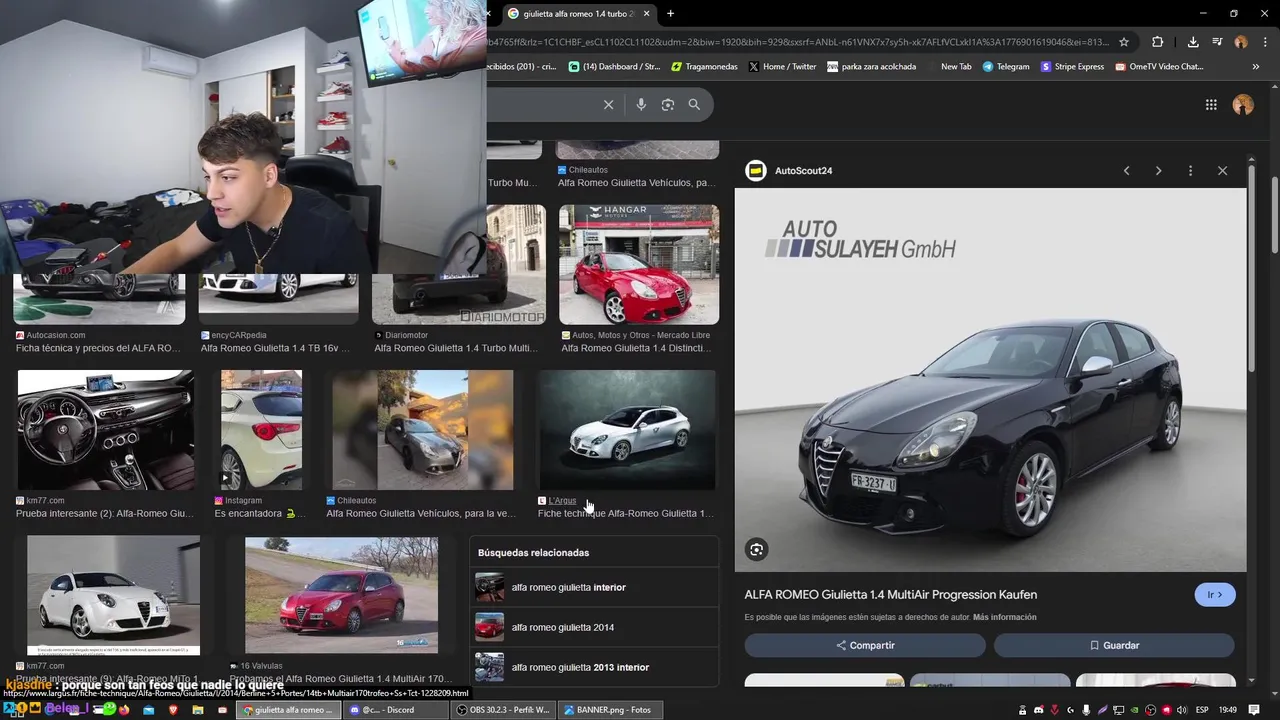Open the Diariomotor result caption
This screenshot has height=720, width=1280.
[455, 348]
